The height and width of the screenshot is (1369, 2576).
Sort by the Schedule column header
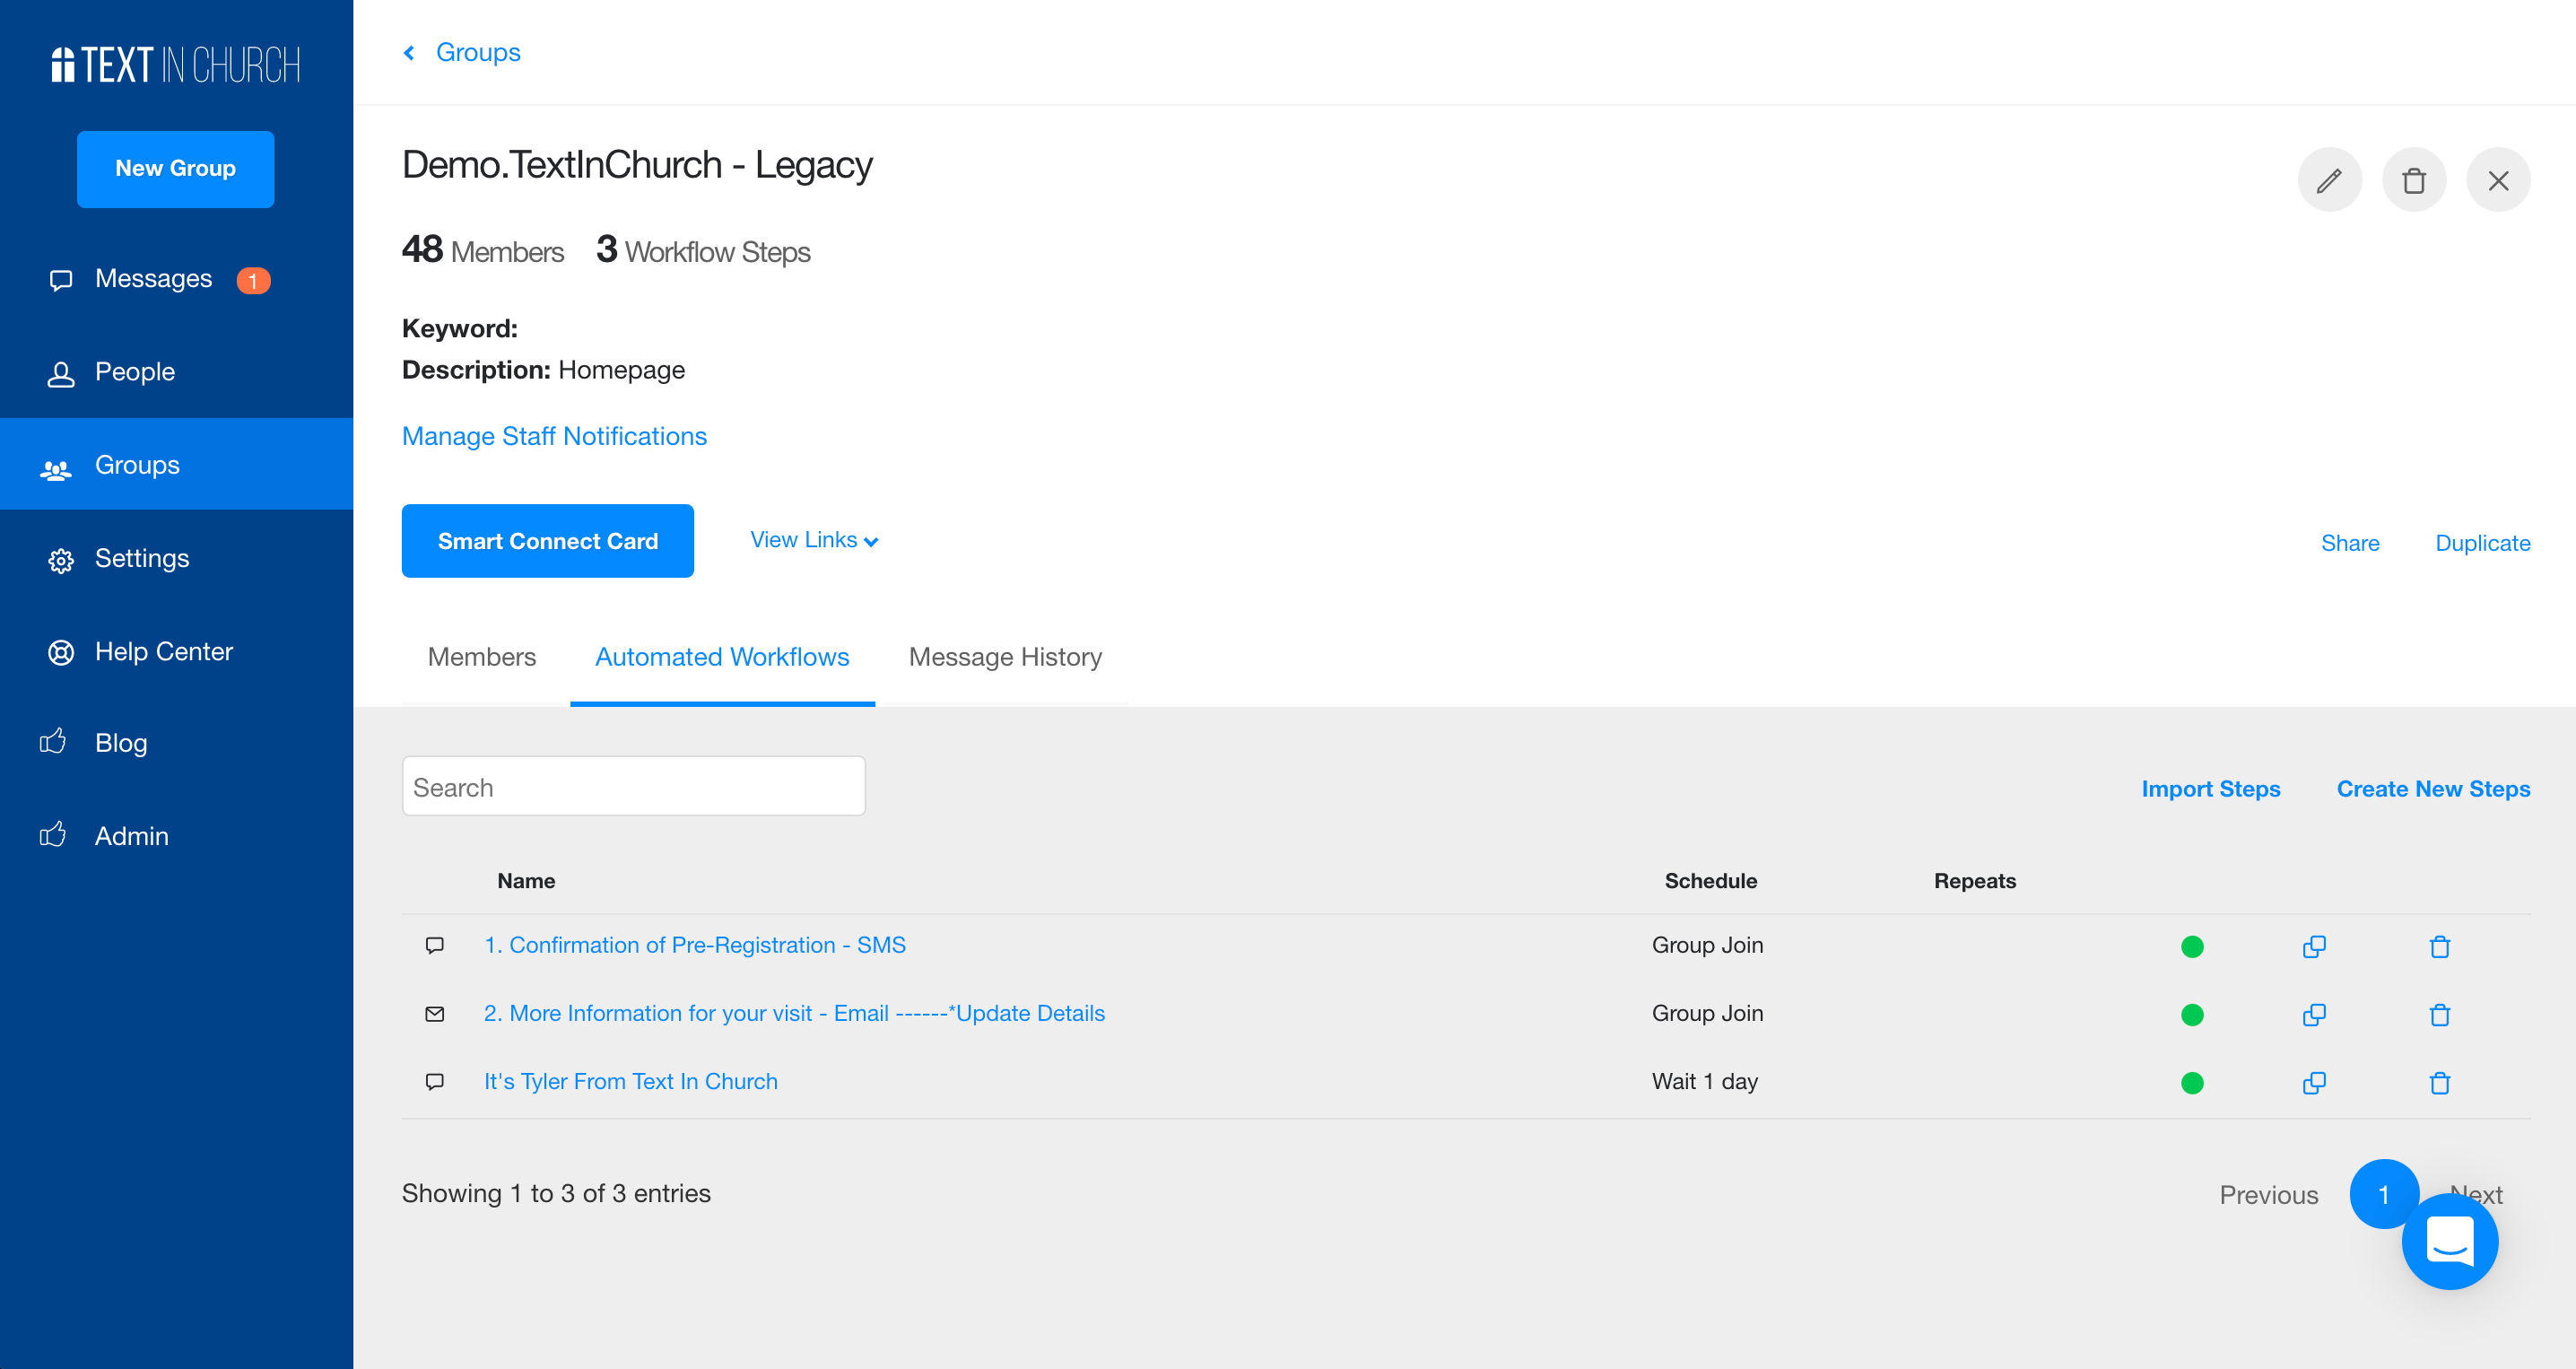point(1710,881)
